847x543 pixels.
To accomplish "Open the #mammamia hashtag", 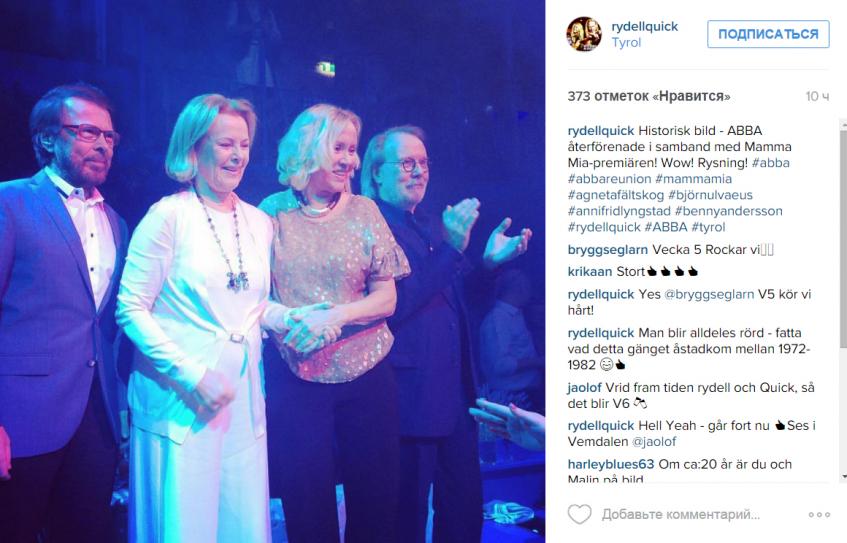I will click(694, 179).
